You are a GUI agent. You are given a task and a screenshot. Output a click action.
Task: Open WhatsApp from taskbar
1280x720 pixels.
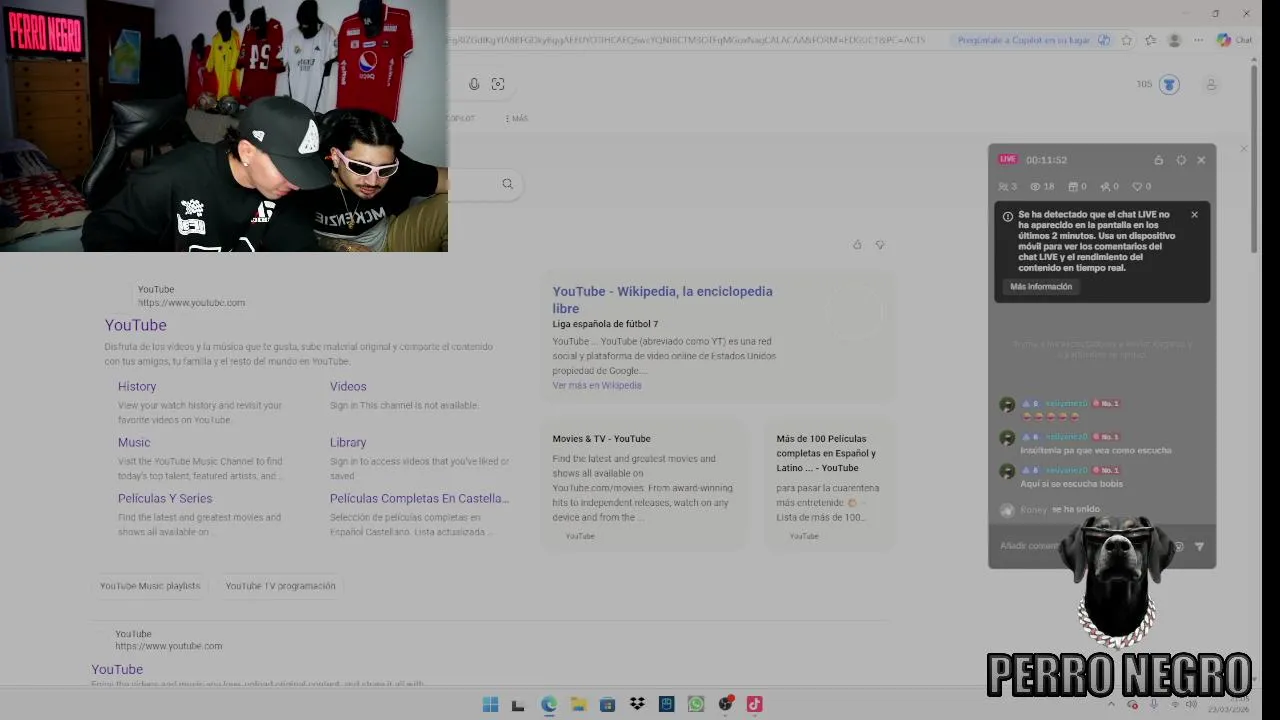click(x=696, y=704)
